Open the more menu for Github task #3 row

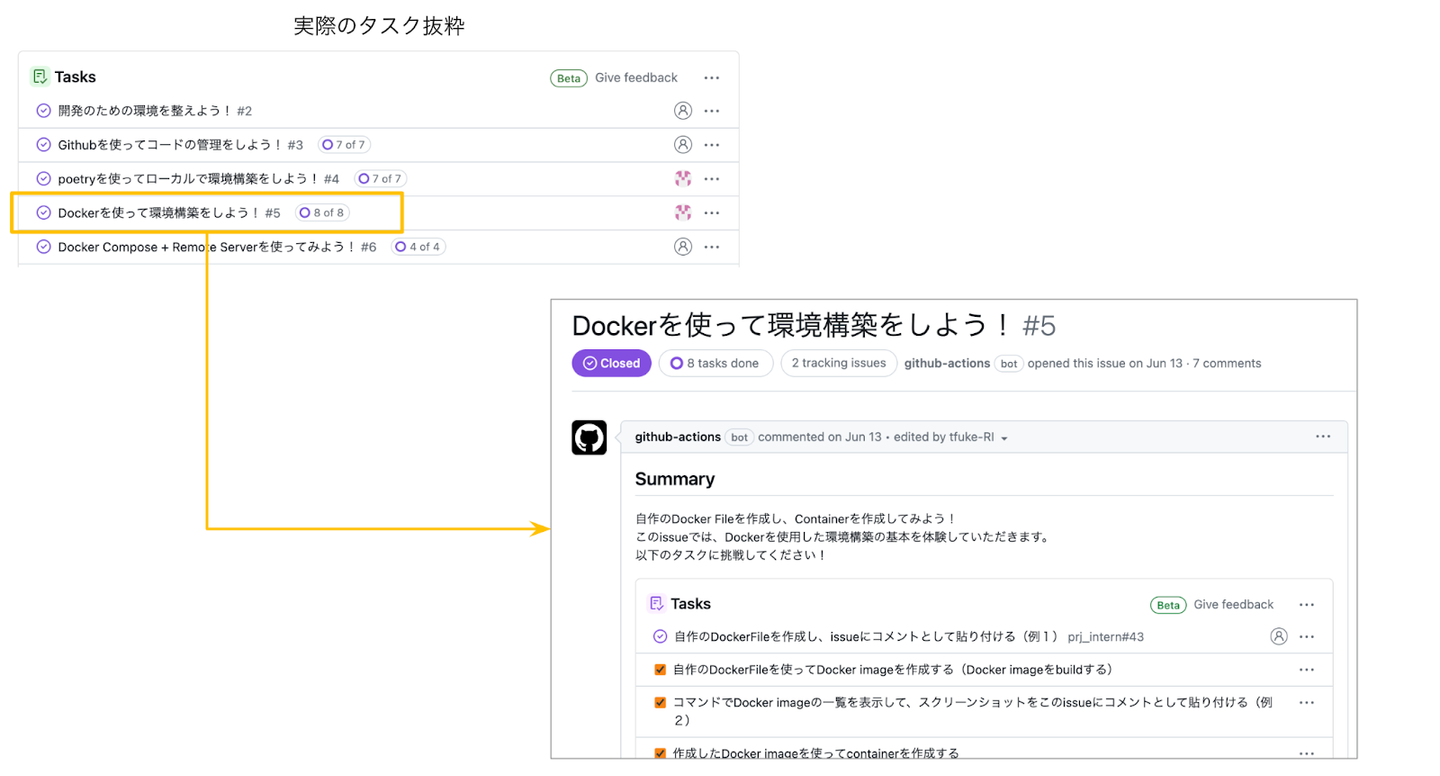711,145
